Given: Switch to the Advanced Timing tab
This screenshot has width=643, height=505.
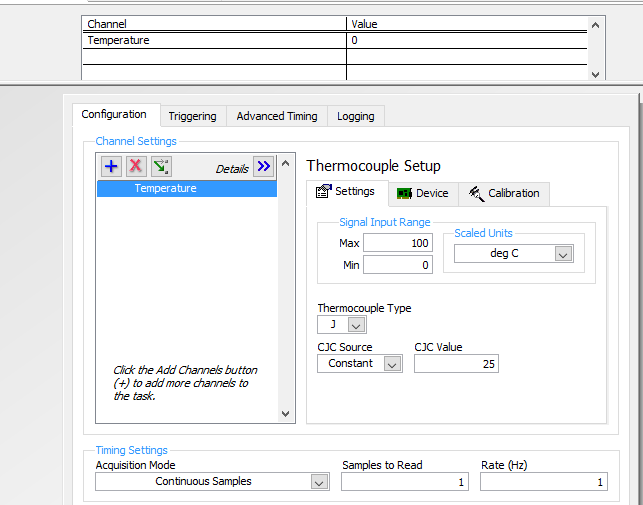Looking at the screenshot, I should tap(277, 117).
